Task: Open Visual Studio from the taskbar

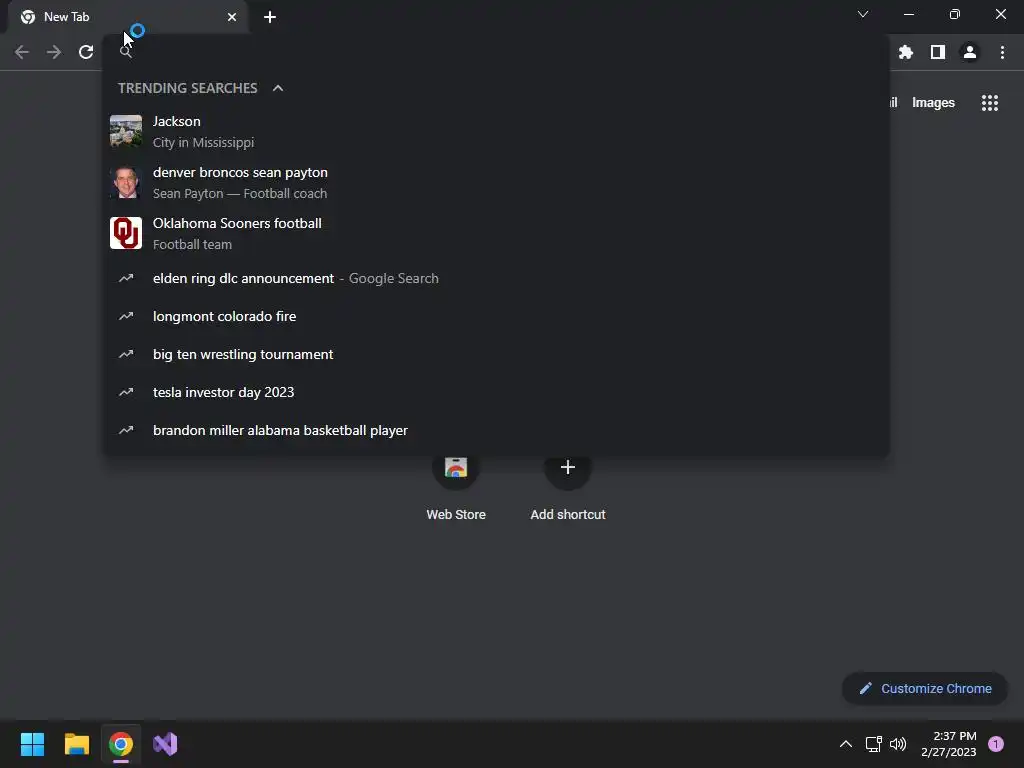Action: (x=165, y=744)
